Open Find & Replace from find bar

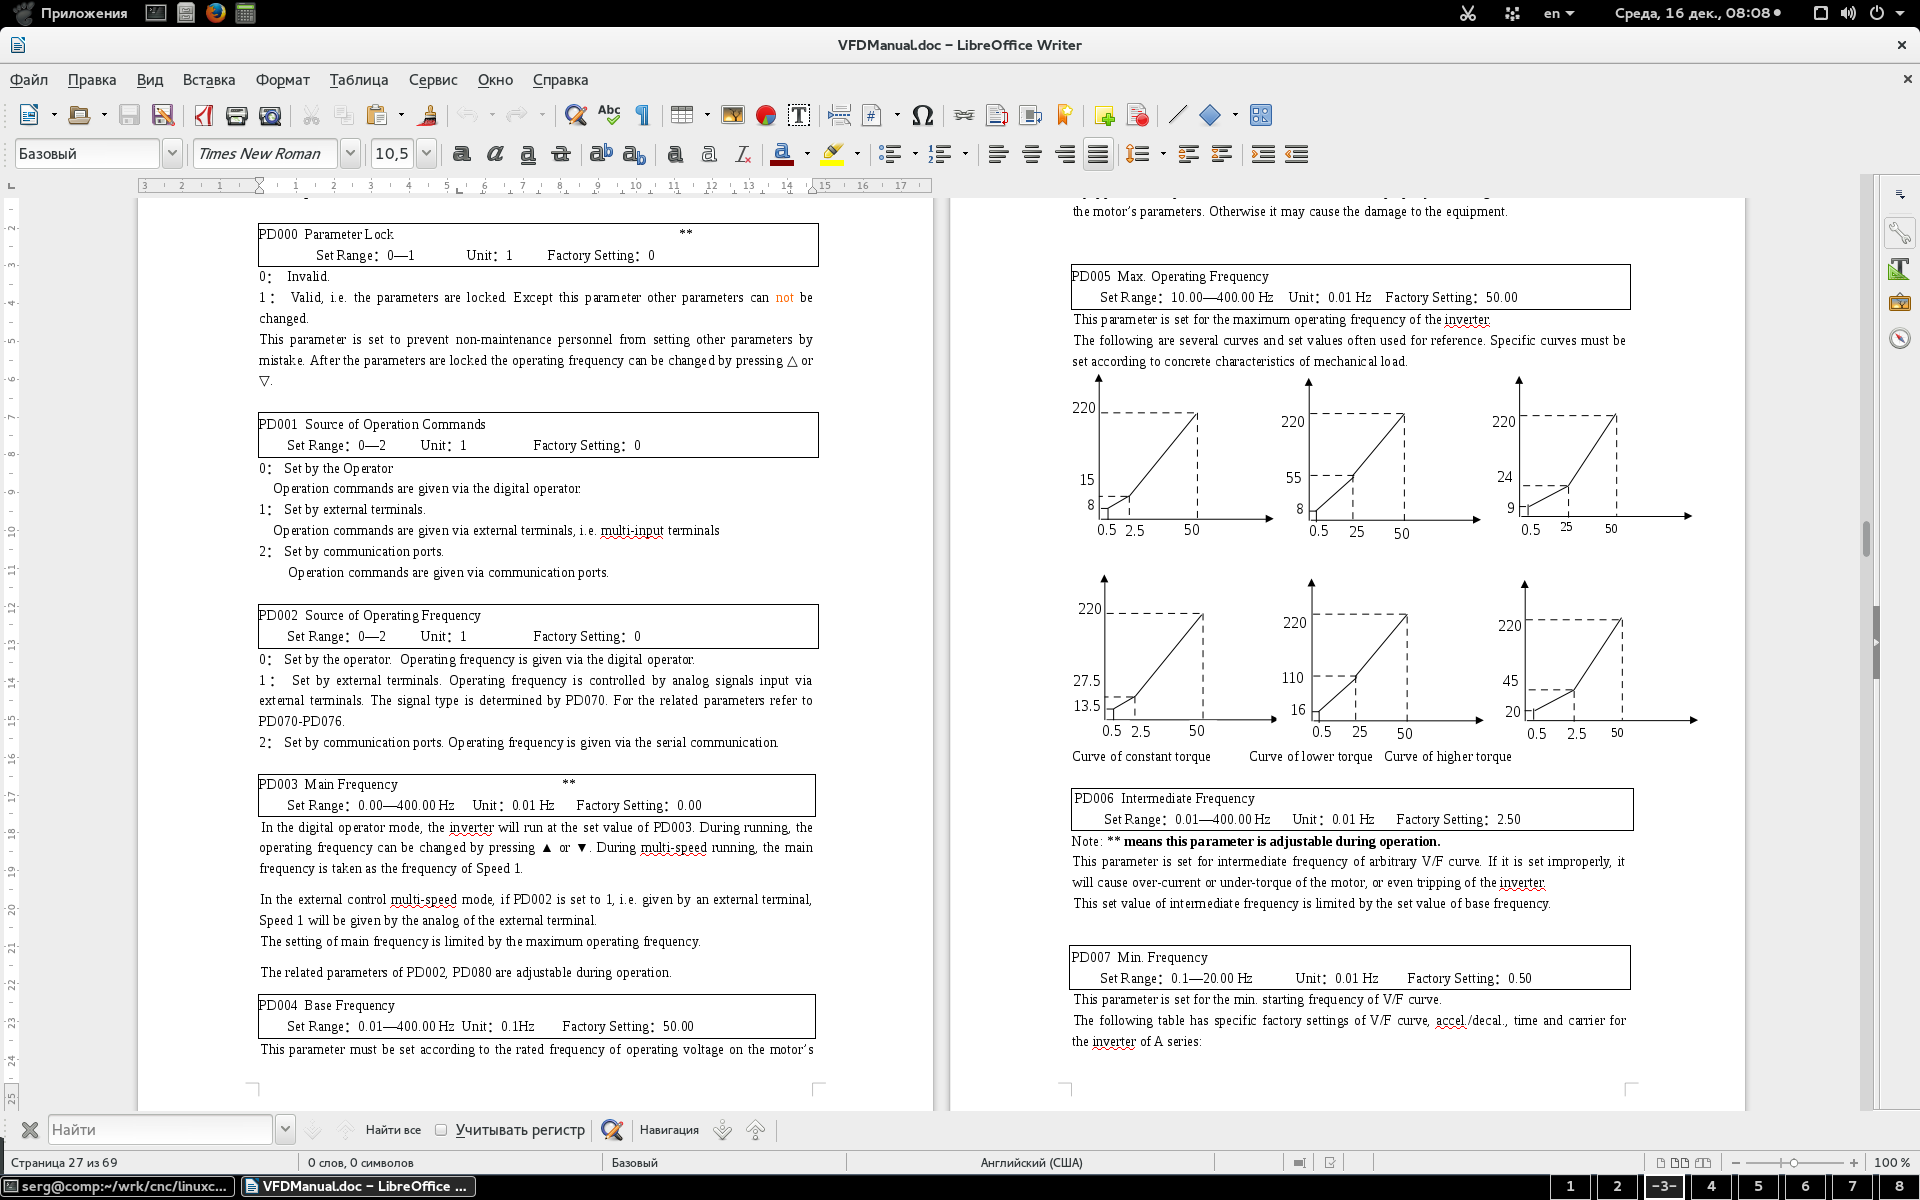tap(612, 1130)
